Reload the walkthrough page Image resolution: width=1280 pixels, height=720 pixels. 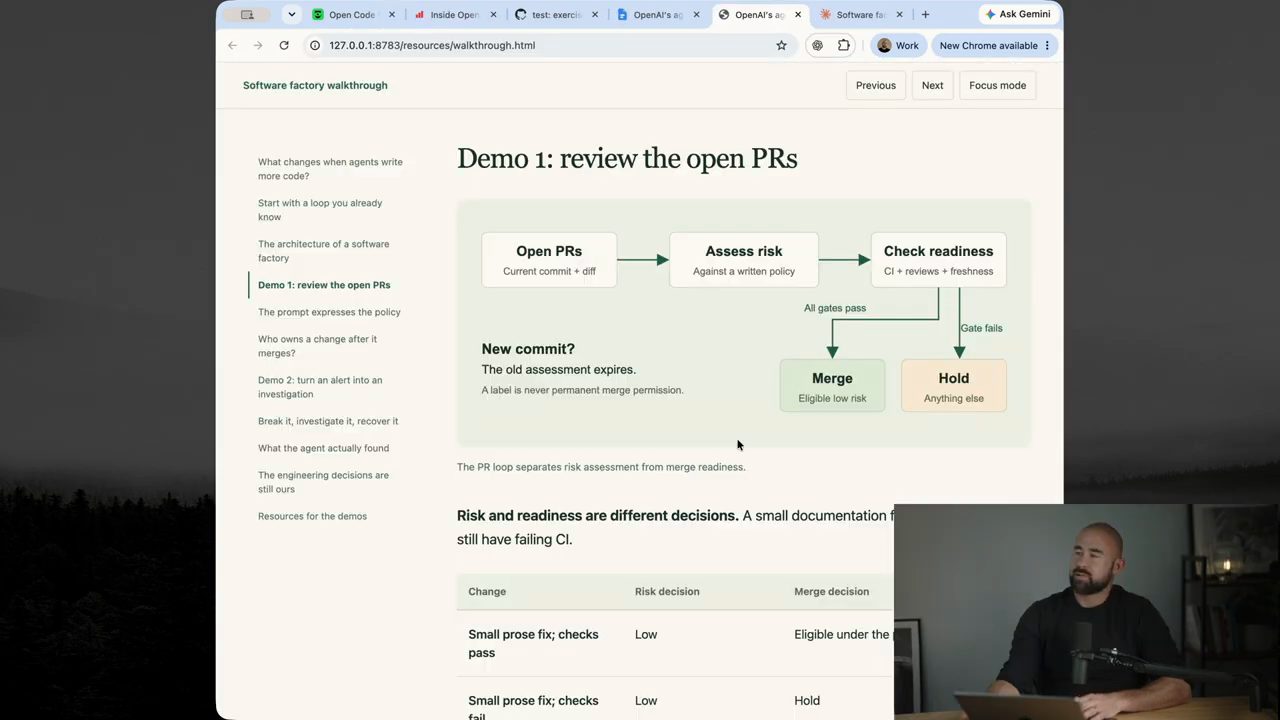284,45
